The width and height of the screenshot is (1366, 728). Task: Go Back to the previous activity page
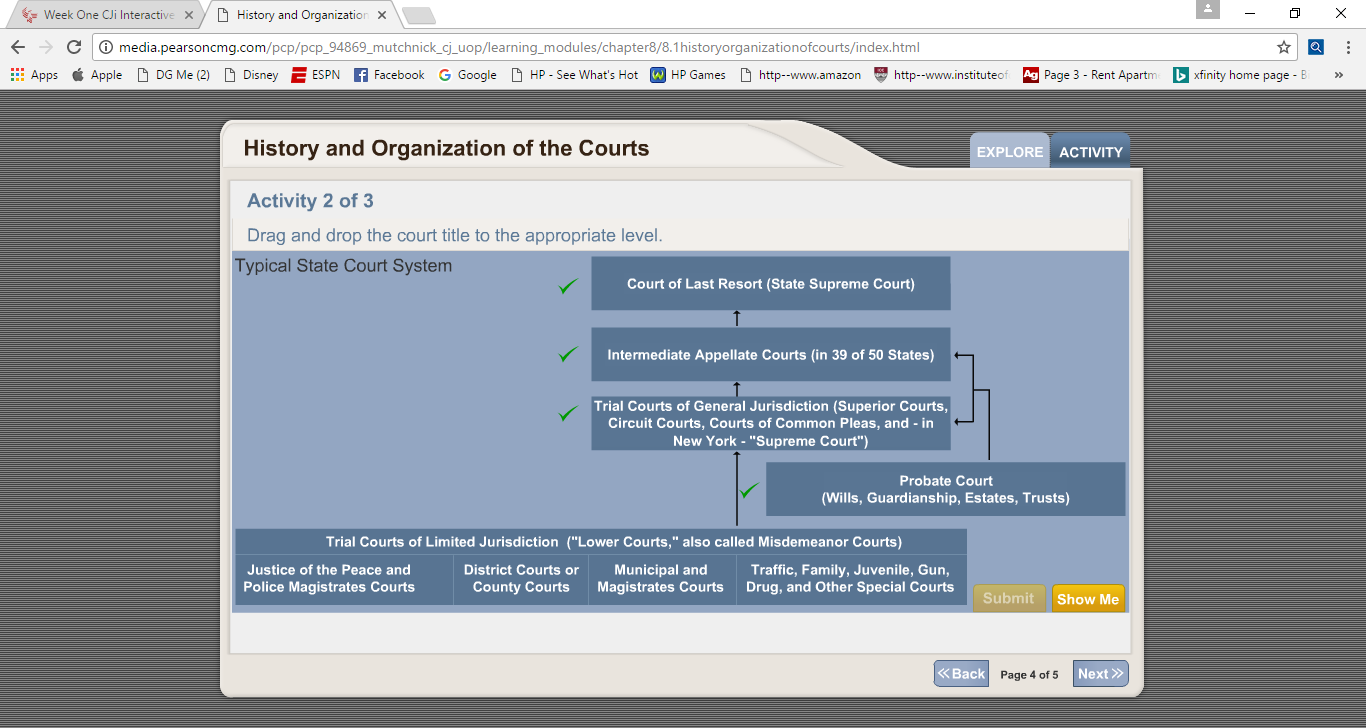pyautogui.click(x=961, y=674)
